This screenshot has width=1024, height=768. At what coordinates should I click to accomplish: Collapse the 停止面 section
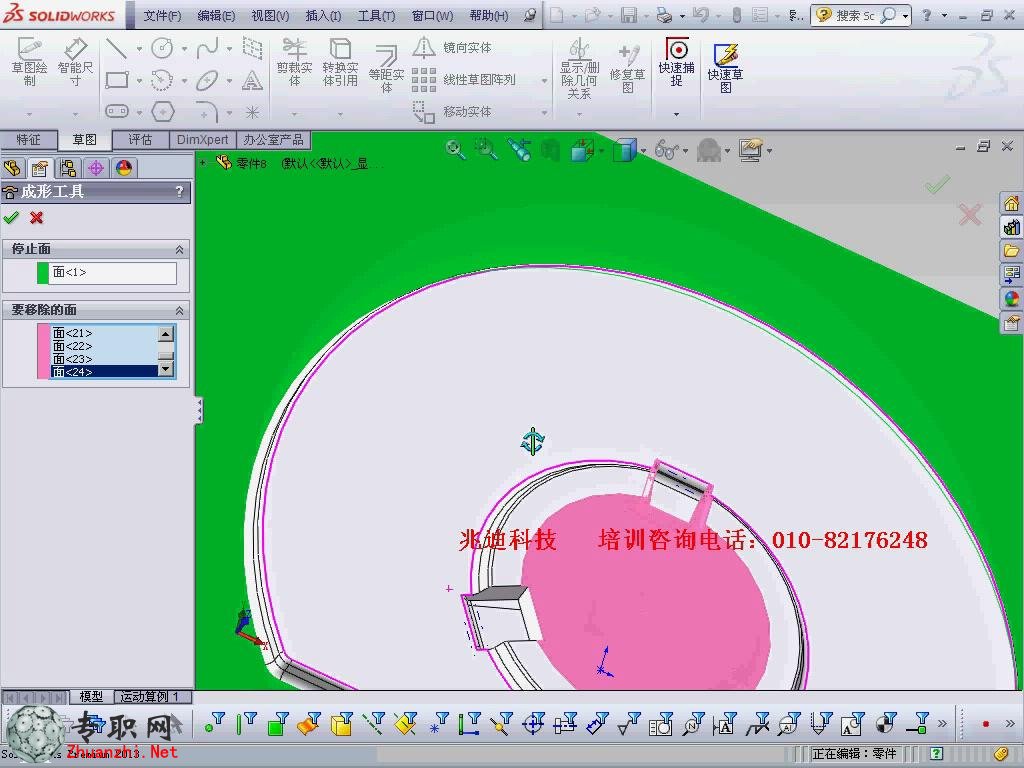(180, 249)
